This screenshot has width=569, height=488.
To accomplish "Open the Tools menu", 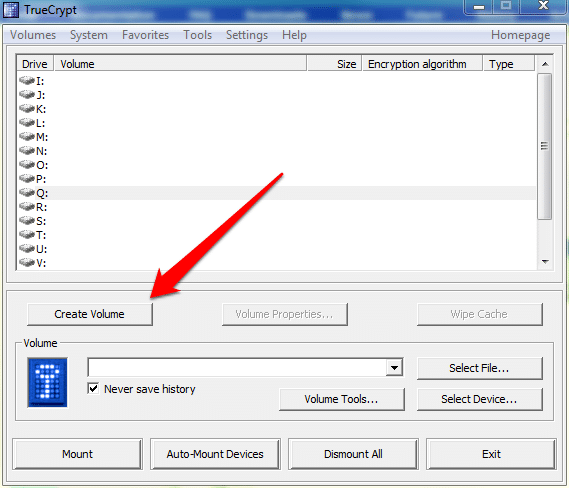I will coord(197,35).
